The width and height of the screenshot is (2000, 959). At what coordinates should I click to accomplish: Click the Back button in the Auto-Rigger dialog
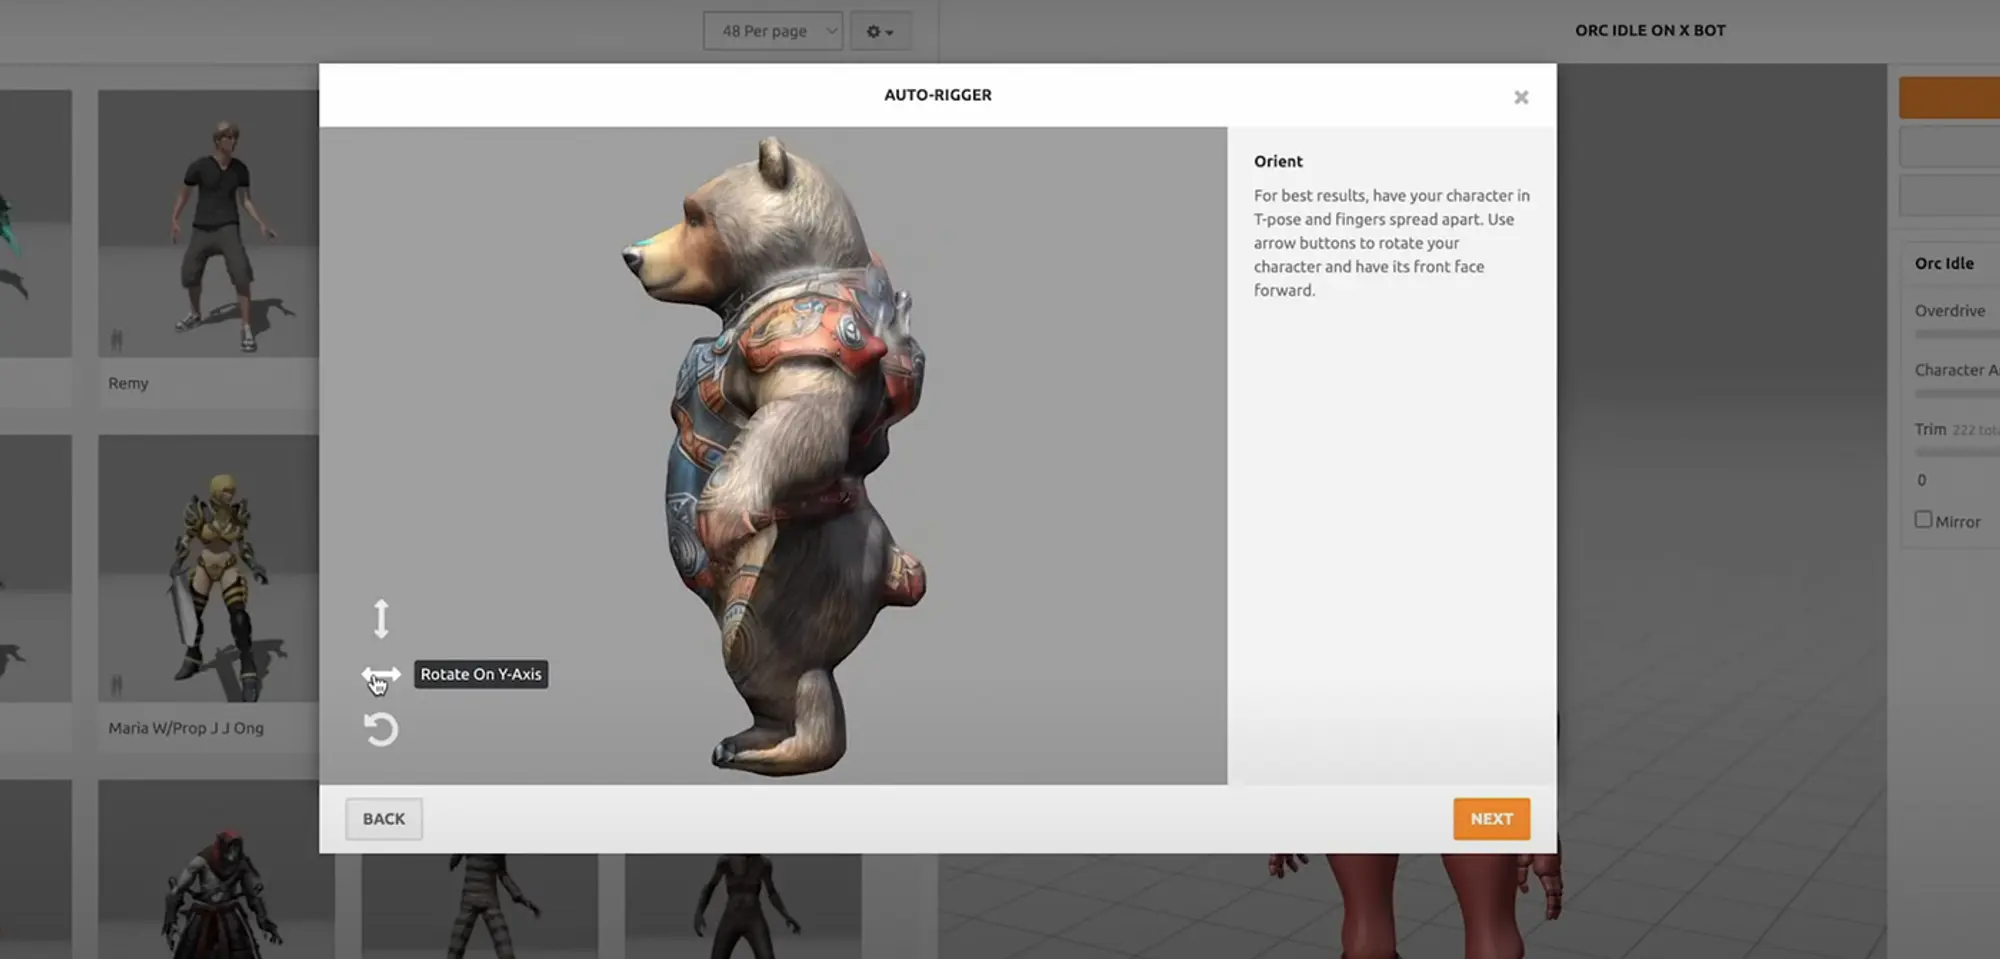tap(383, 818)
